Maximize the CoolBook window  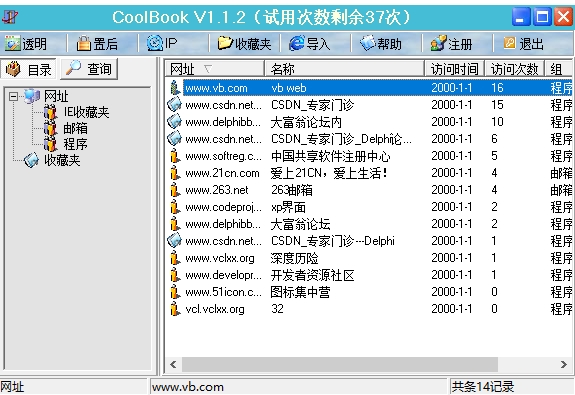coord(542,17)
